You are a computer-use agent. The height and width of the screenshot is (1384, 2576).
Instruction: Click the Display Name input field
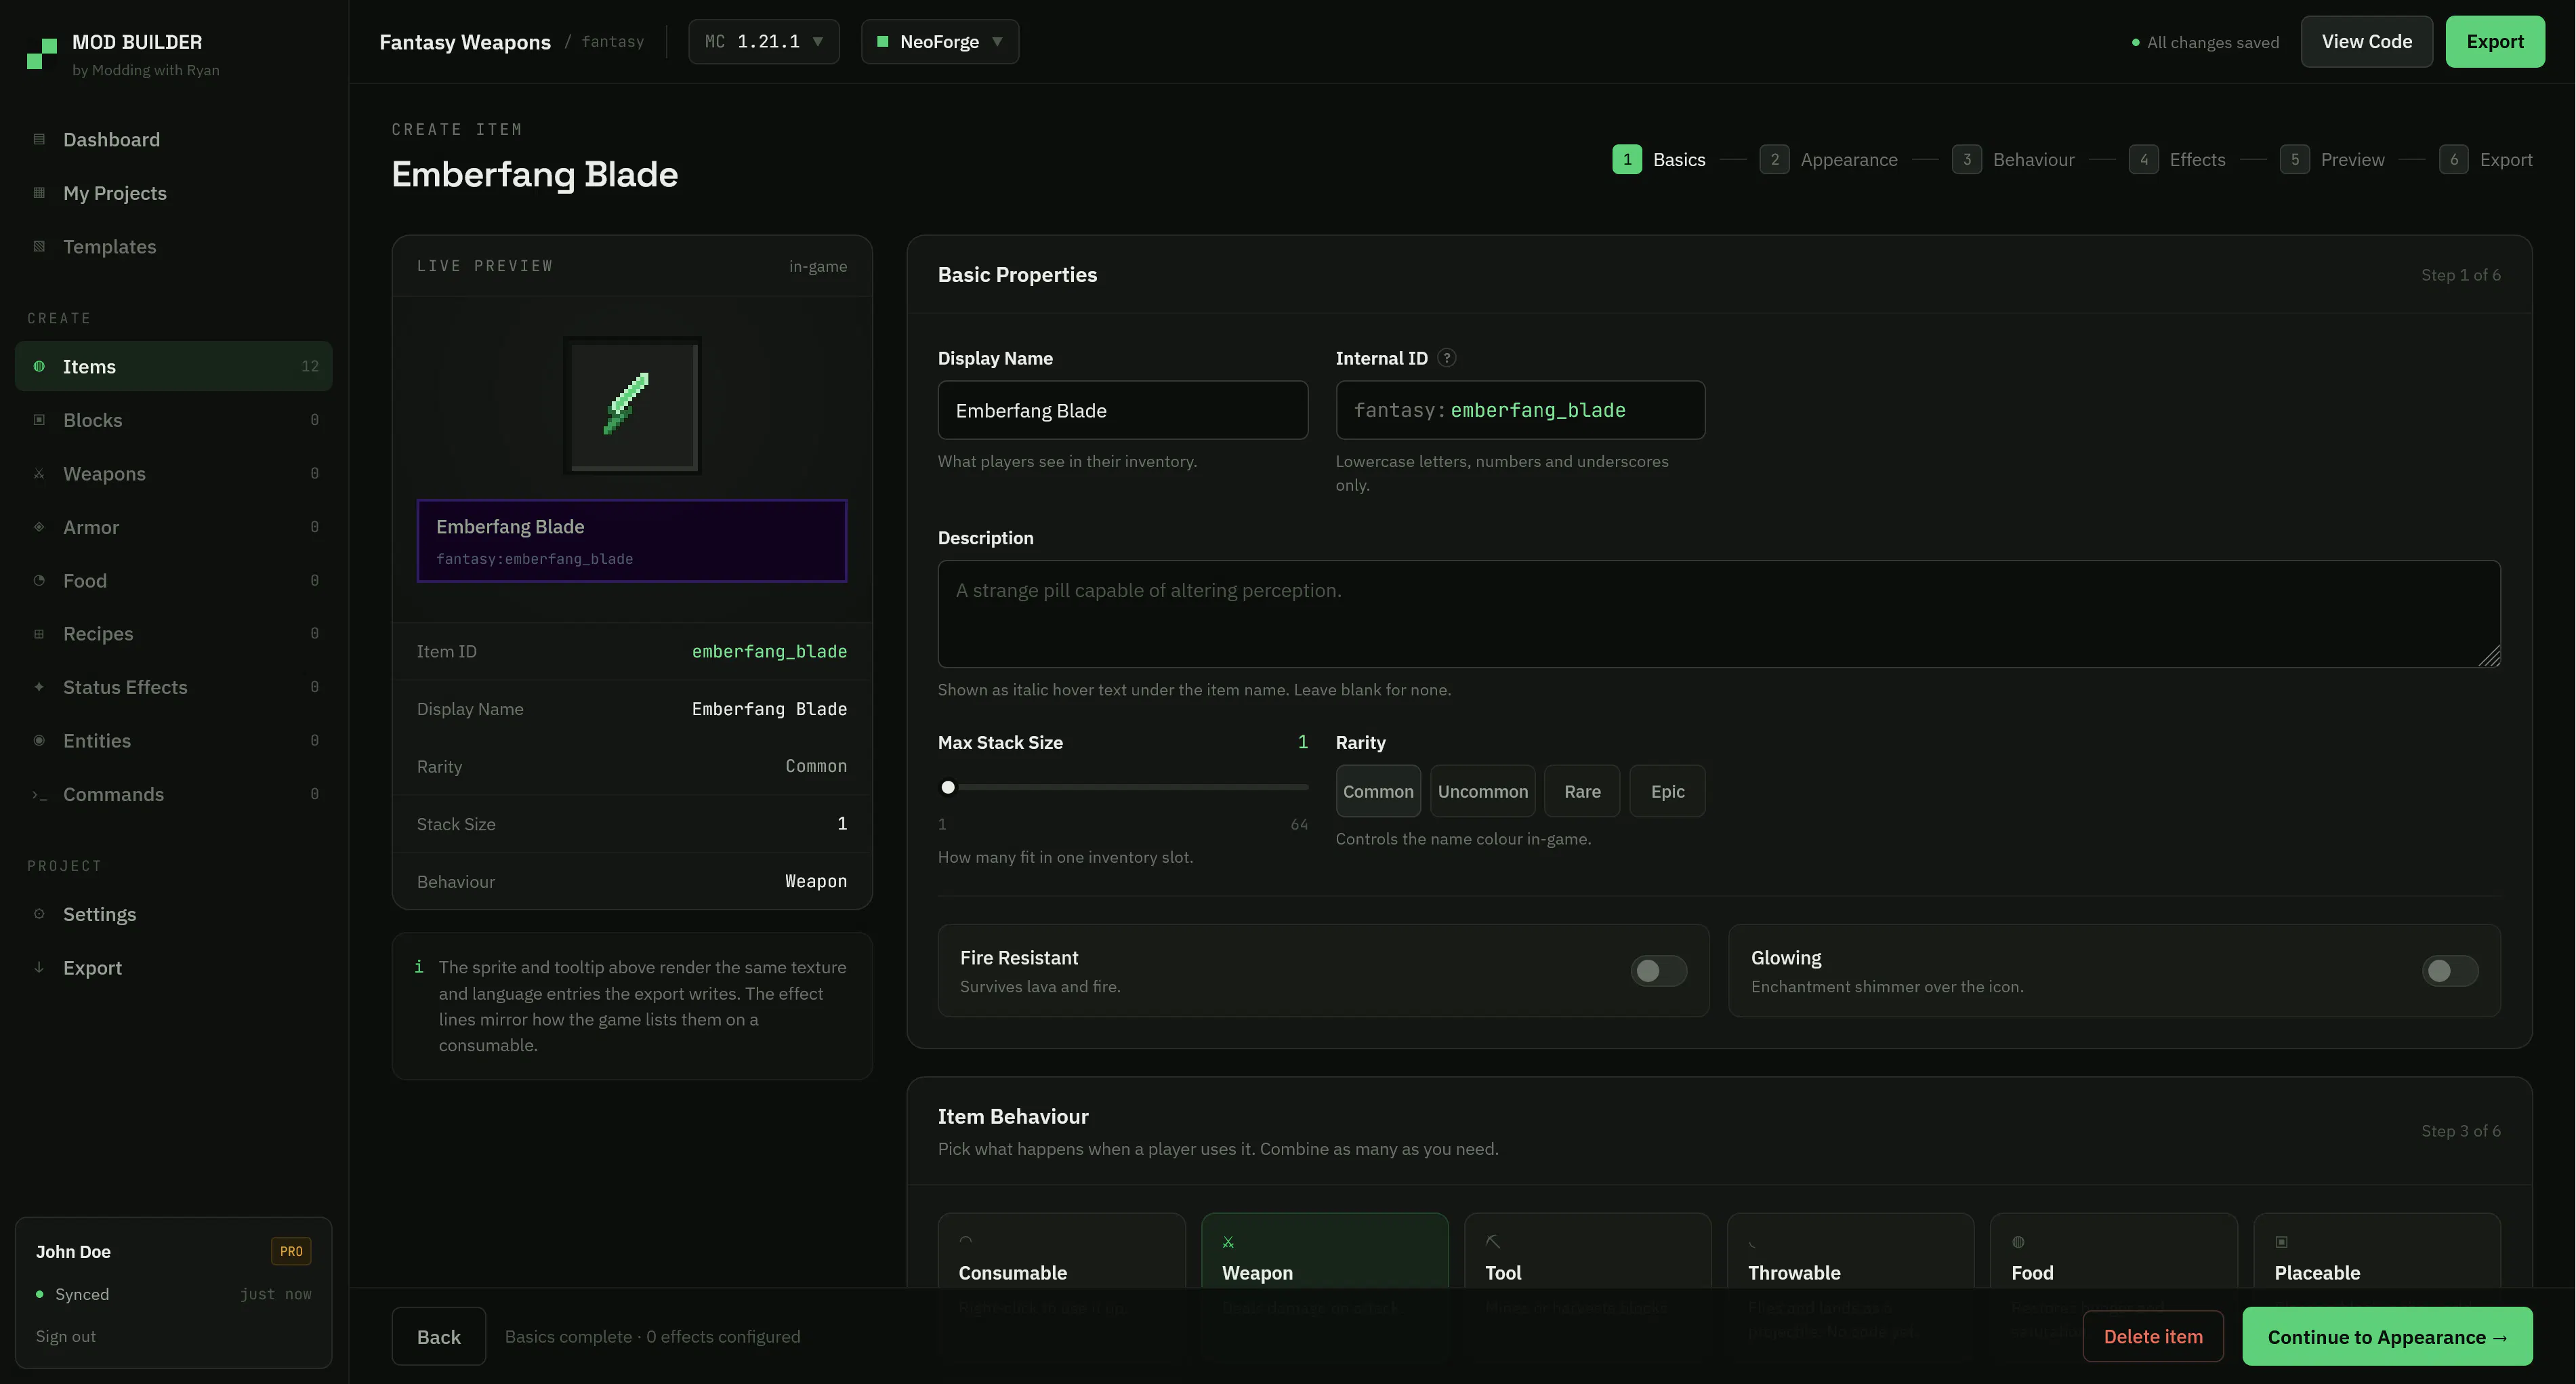pyautogui.click(x=1123, y=410)
